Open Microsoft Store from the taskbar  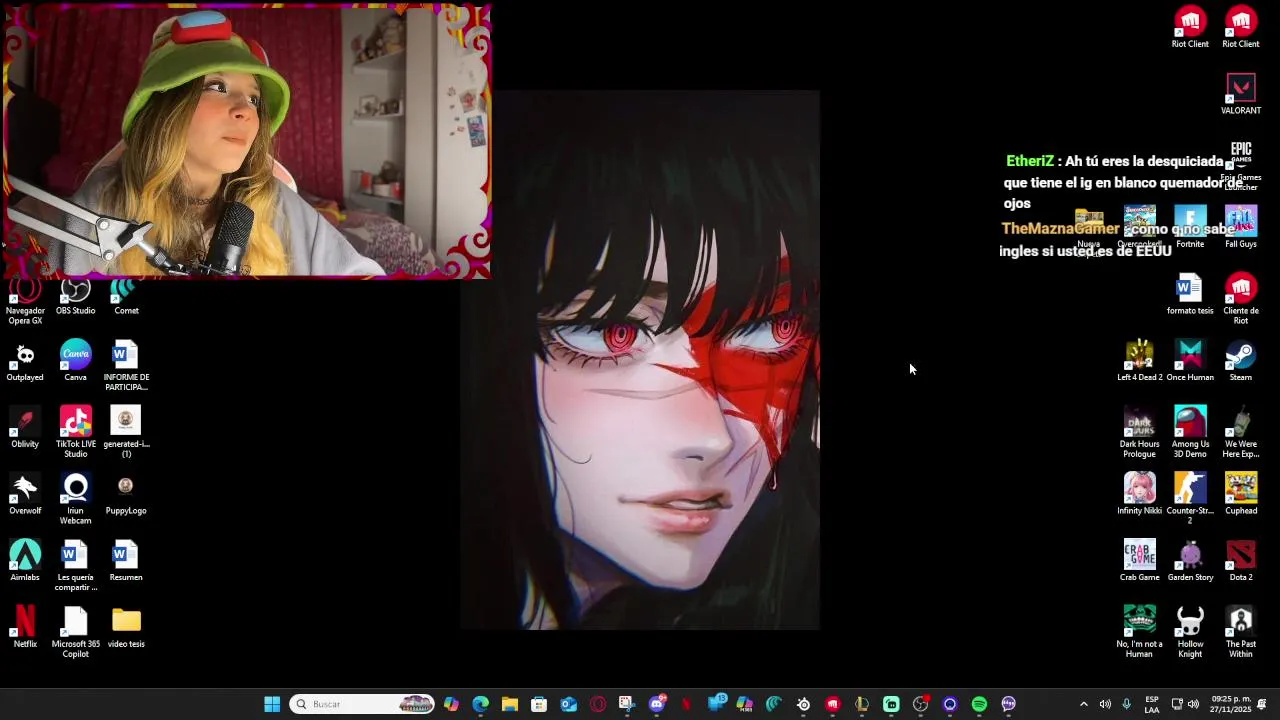pyautogui.click(x=539, y=704)
